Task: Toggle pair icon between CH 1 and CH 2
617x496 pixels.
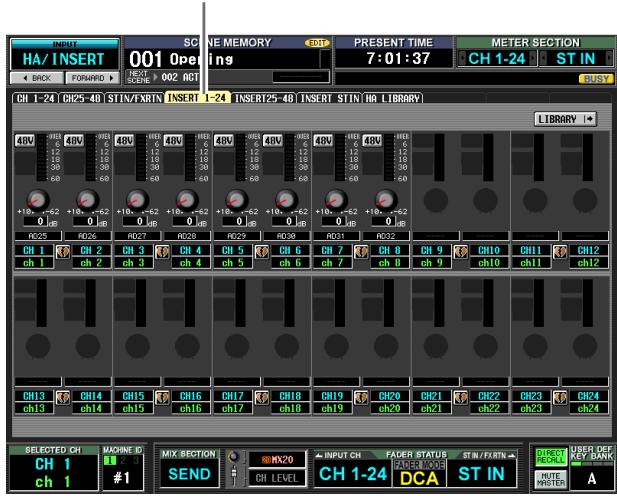Action: (x=63, y=252)
